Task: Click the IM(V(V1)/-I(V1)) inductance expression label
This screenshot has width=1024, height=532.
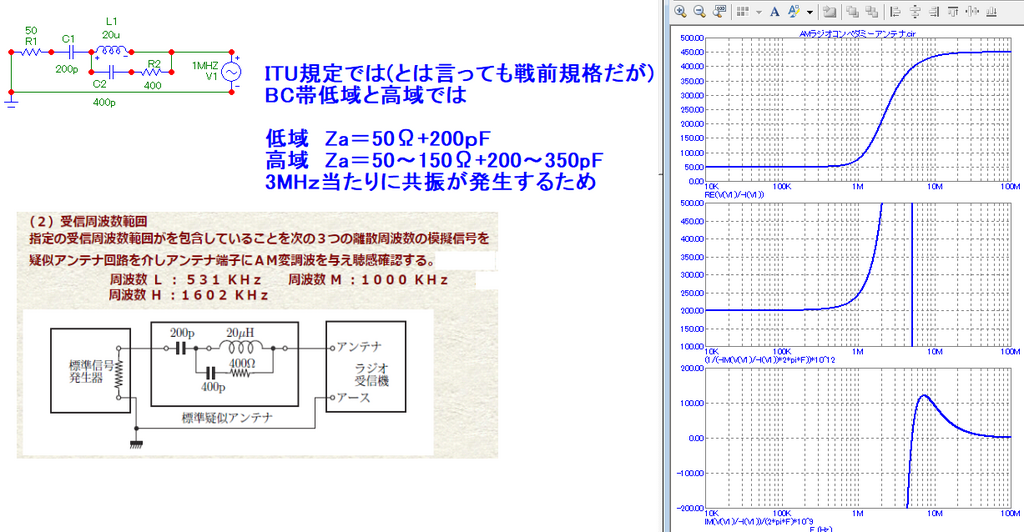Action: 758,521
